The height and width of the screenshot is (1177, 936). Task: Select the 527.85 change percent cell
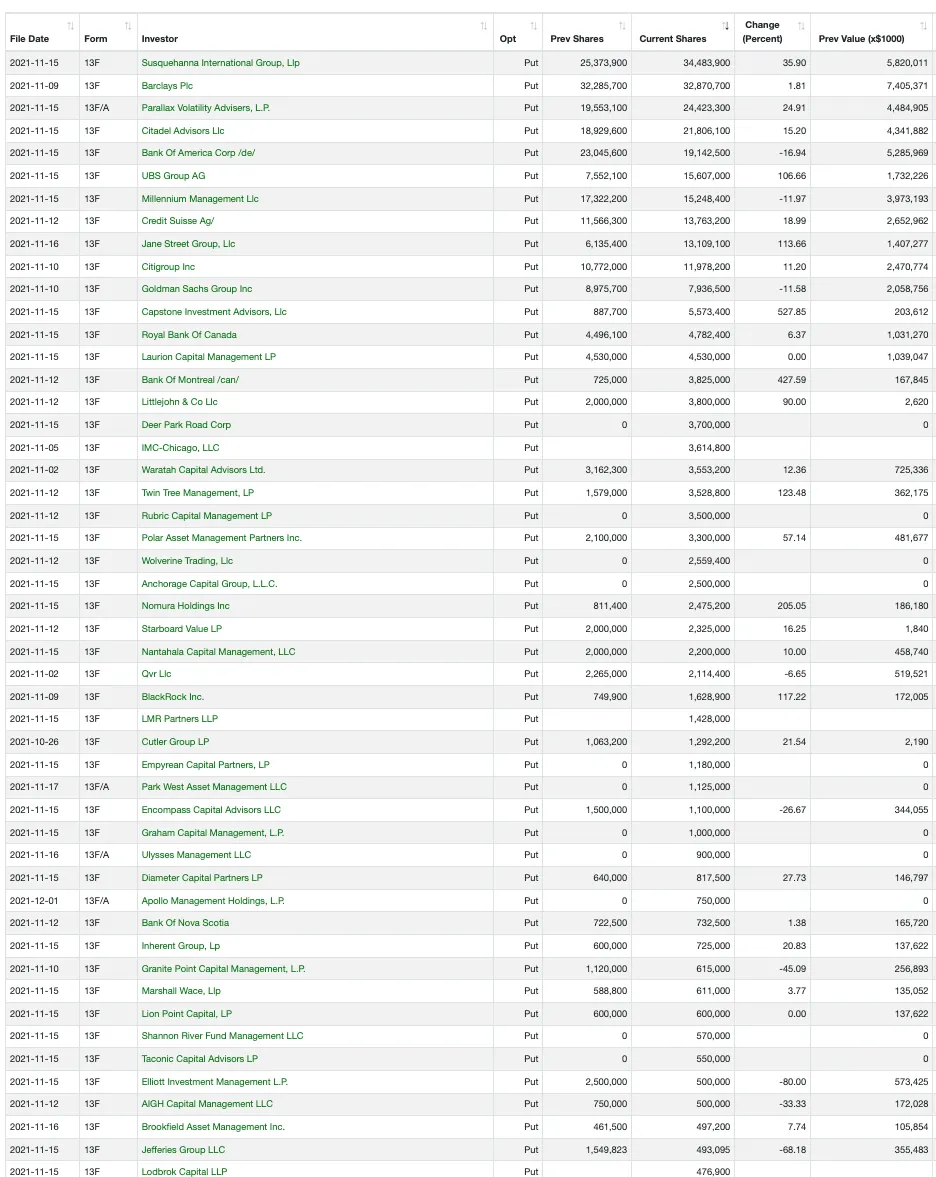point(772,312)
